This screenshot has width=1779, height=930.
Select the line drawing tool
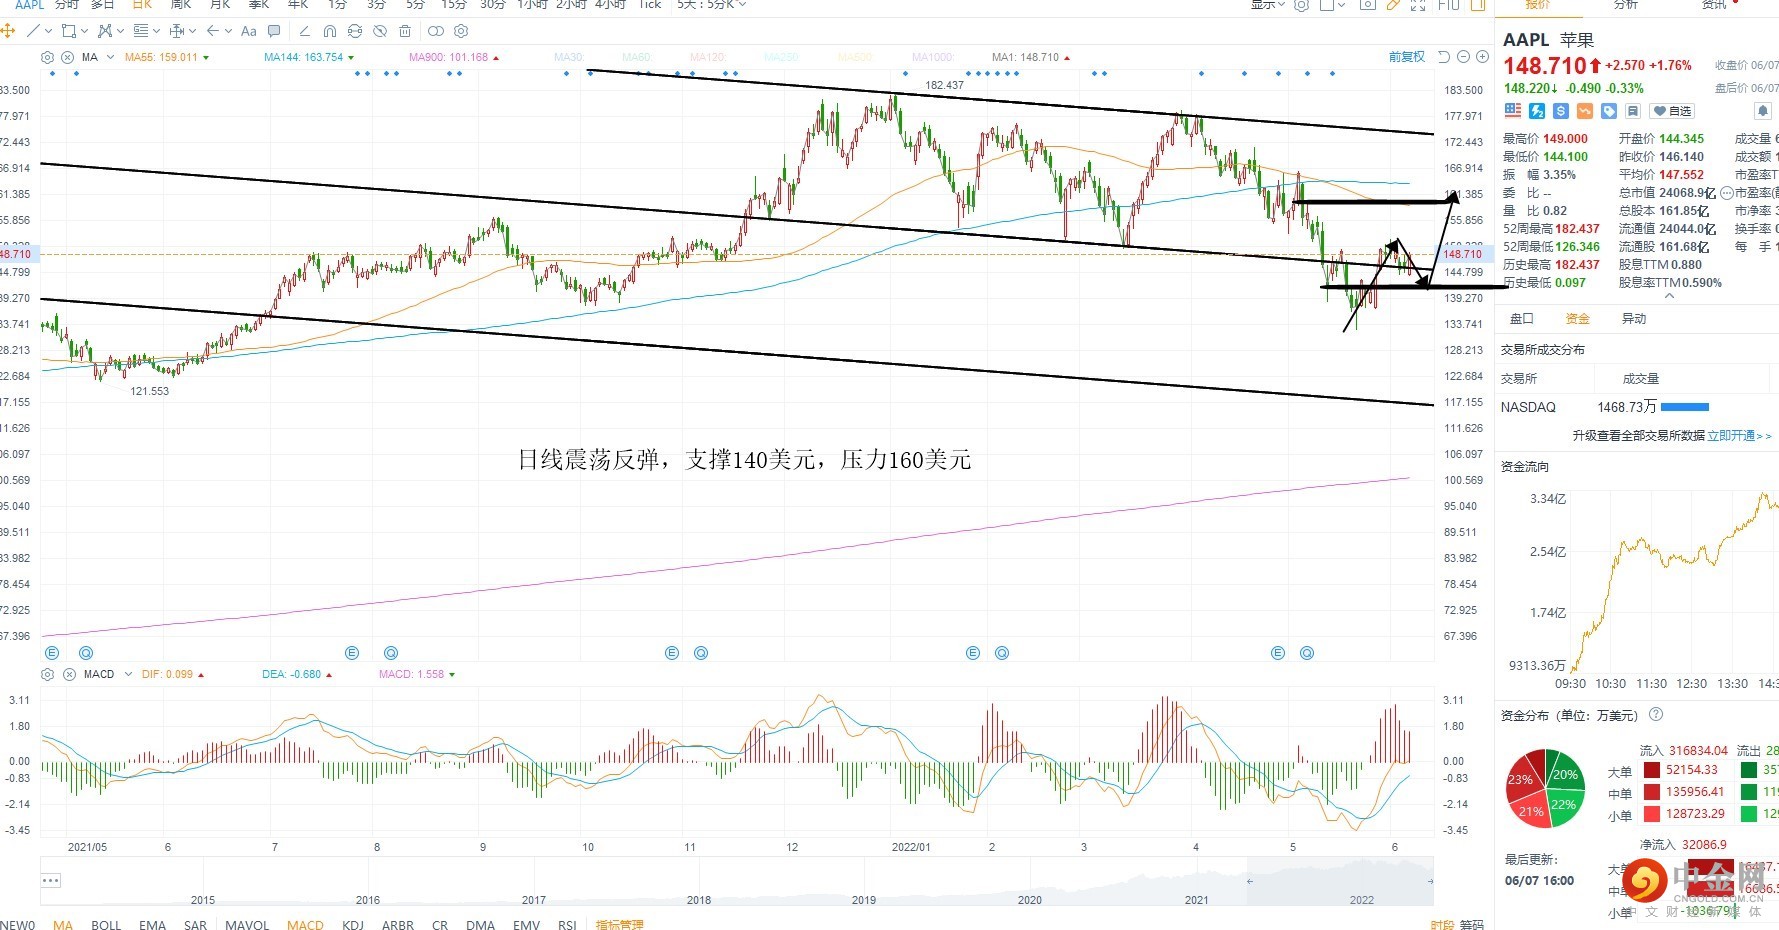coord(33,31)
